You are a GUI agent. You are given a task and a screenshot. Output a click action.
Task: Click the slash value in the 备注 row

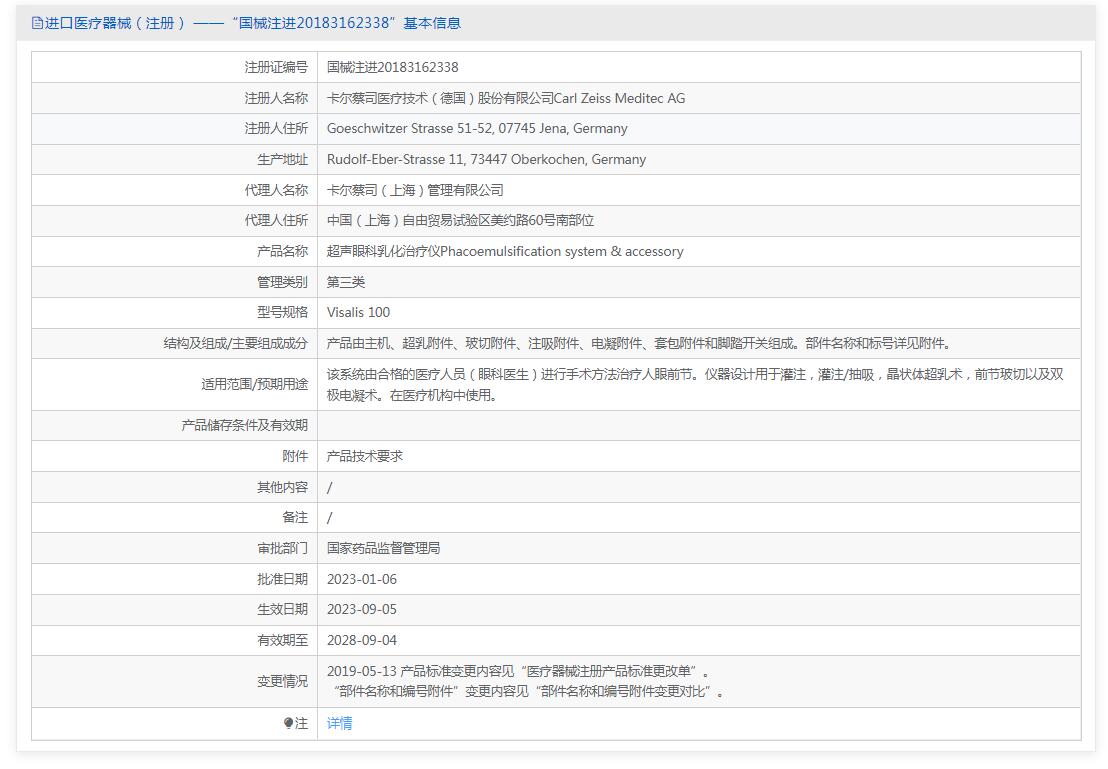(329, 518)
